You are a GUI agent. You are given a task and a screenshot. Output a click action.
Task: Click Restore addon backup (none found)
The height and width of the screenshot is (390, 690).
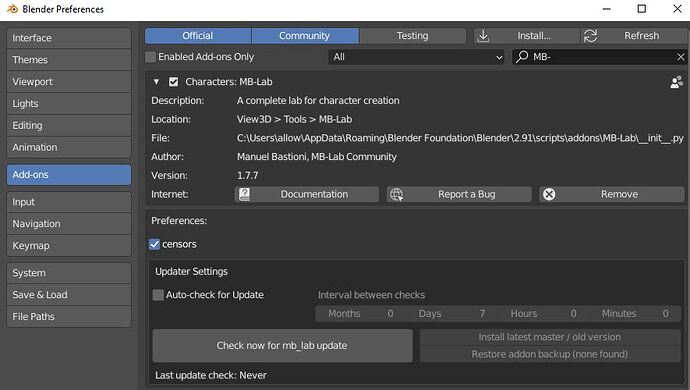[x=550, y=354]
